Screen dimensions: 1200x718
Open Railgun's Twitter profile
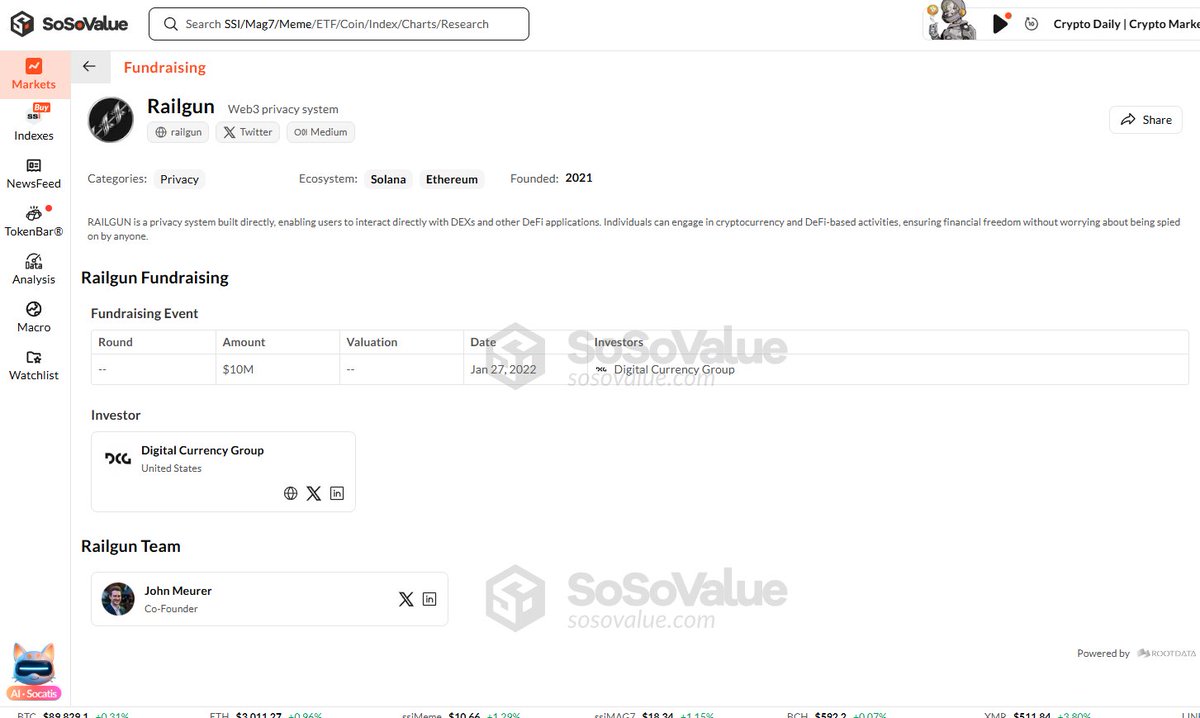click(x=246, y=131)
